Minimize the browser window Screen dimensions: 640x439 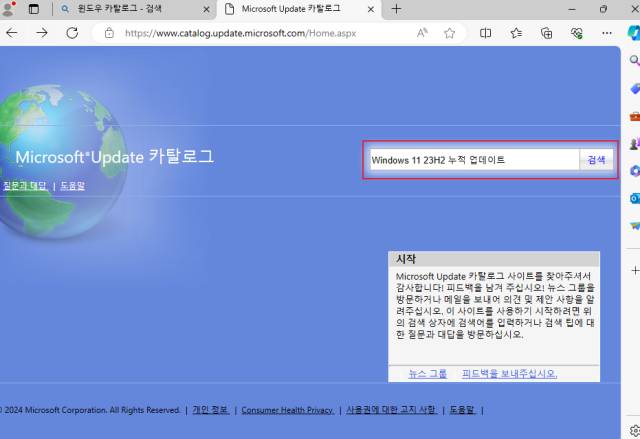(572, 9)
